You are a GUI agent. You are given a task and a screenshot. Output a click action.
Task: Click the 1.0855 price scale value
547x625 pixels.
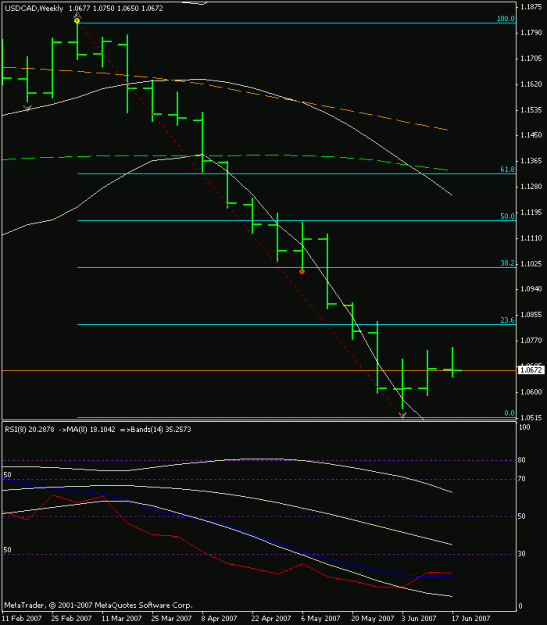point(531,314)
